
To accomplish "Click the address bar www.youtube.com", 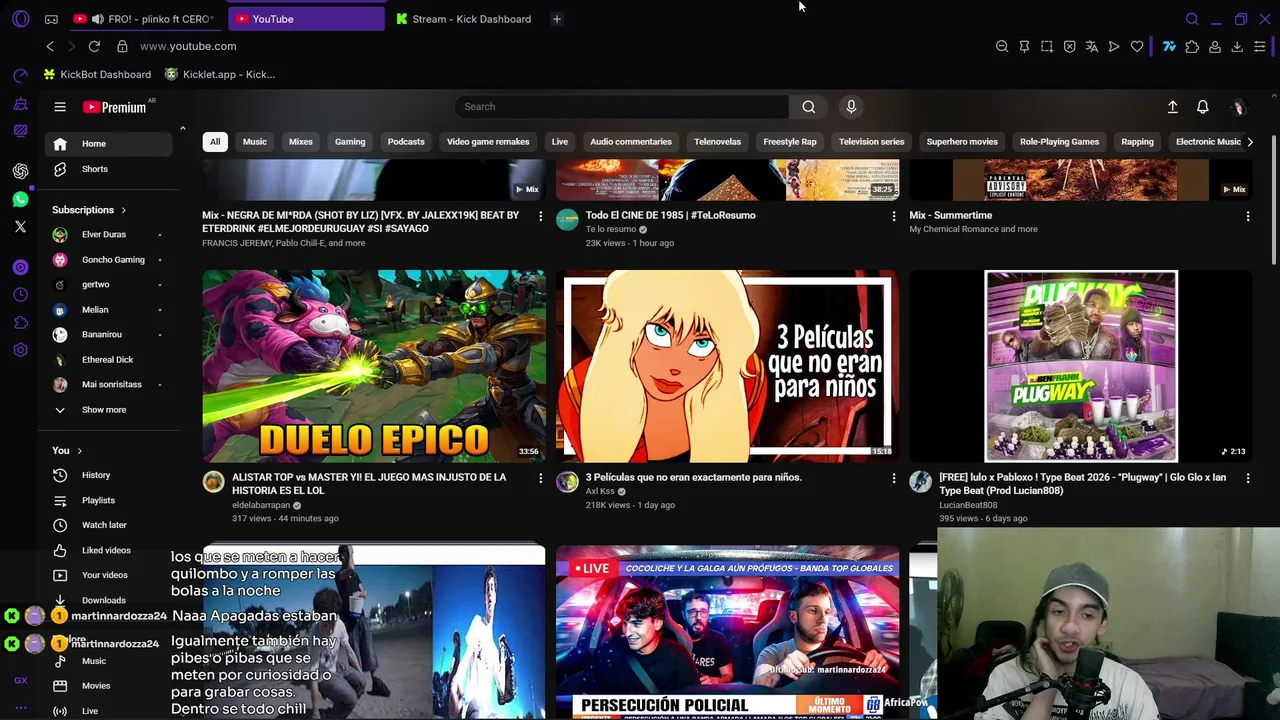I will 188,46.
